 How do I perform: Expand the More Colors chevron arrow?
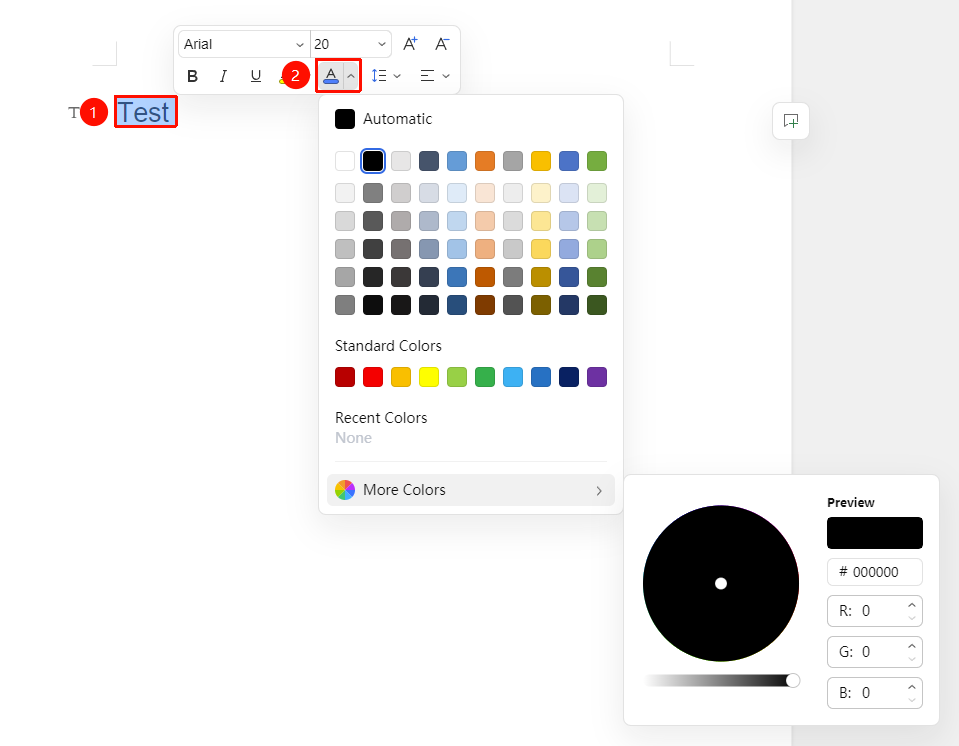pyautogui.click(x=599, y=490)
